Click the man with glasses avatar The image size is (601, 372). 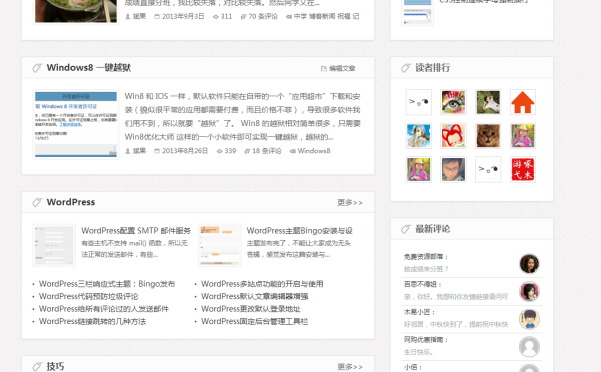coord(453,169)
